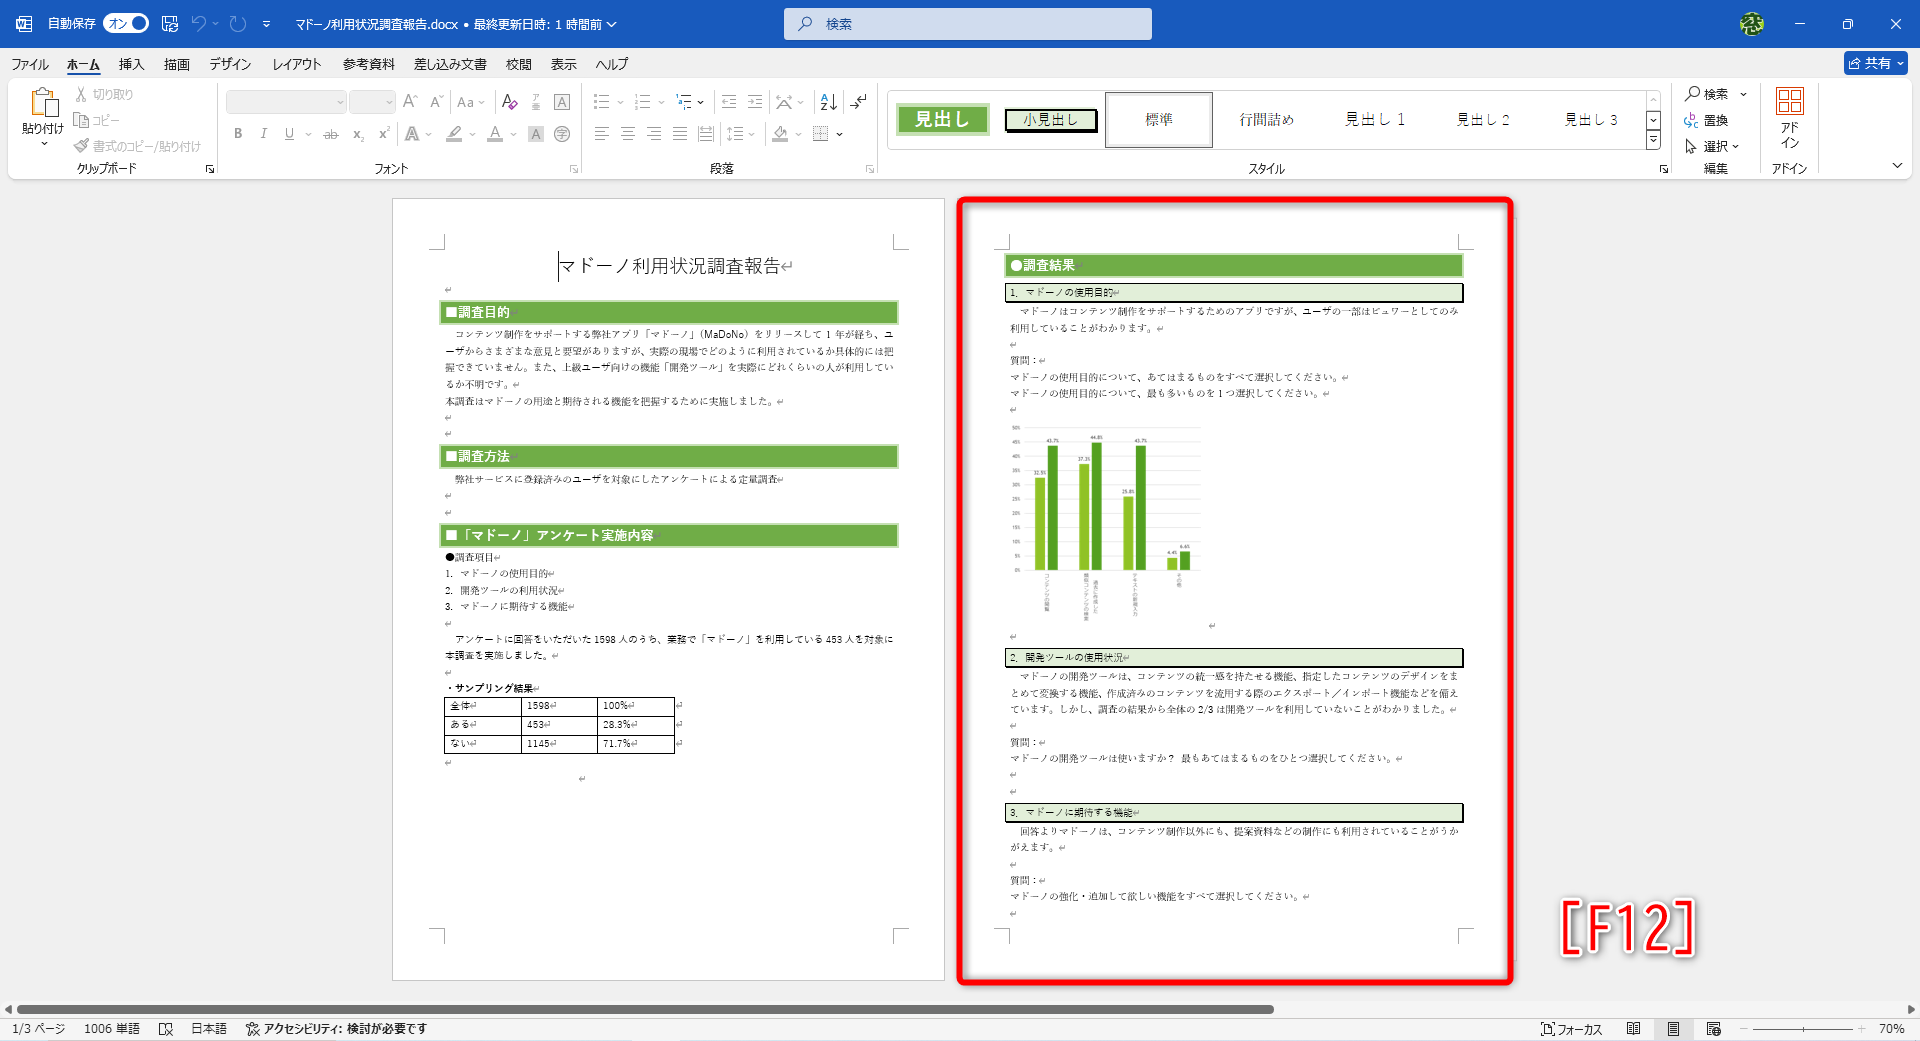Click the Format Painter icon
Viewport: 1920px width, 1041px height.
pos(82,144)
